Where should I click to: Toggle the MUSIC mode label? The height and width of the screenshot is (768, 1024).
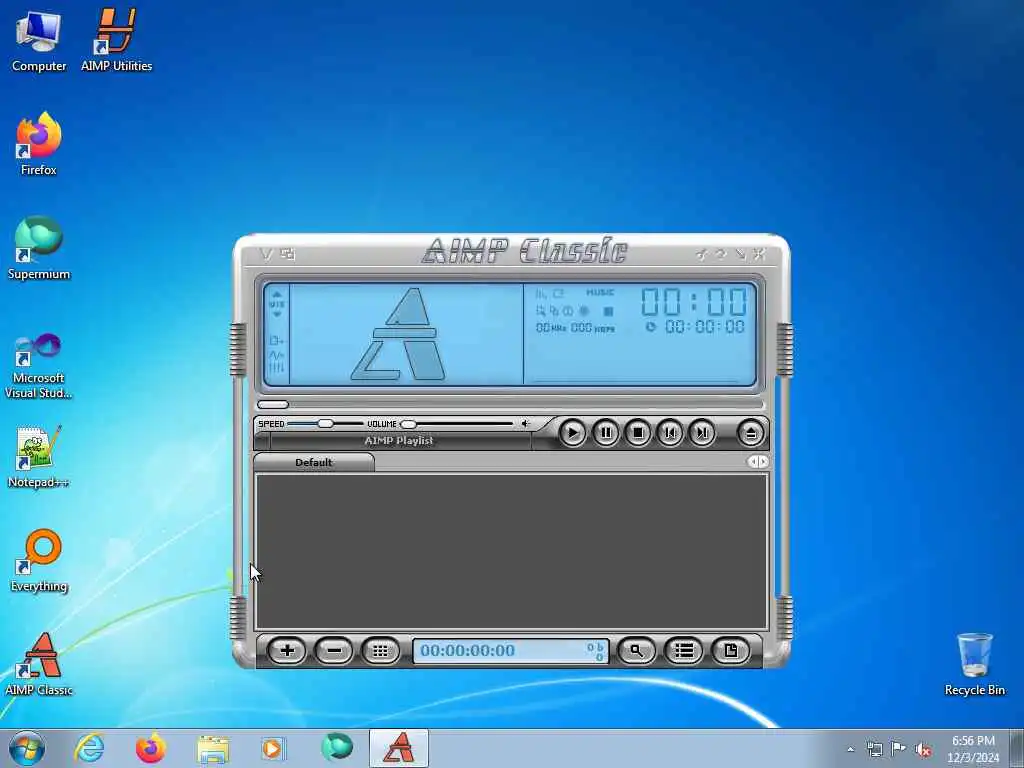click(x=600, y=293)
